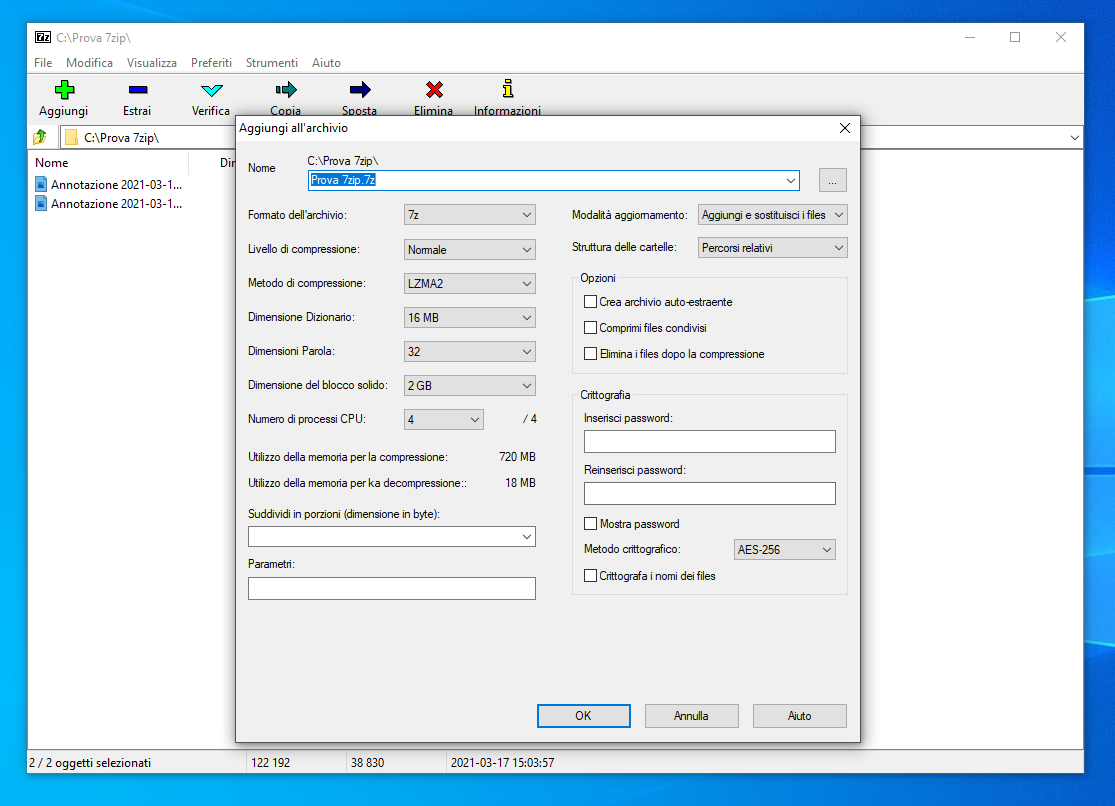Click the green plus Aggiungi toolbar icon
This screenshot has height=806, width=1115.
click(x=64, y=90)
